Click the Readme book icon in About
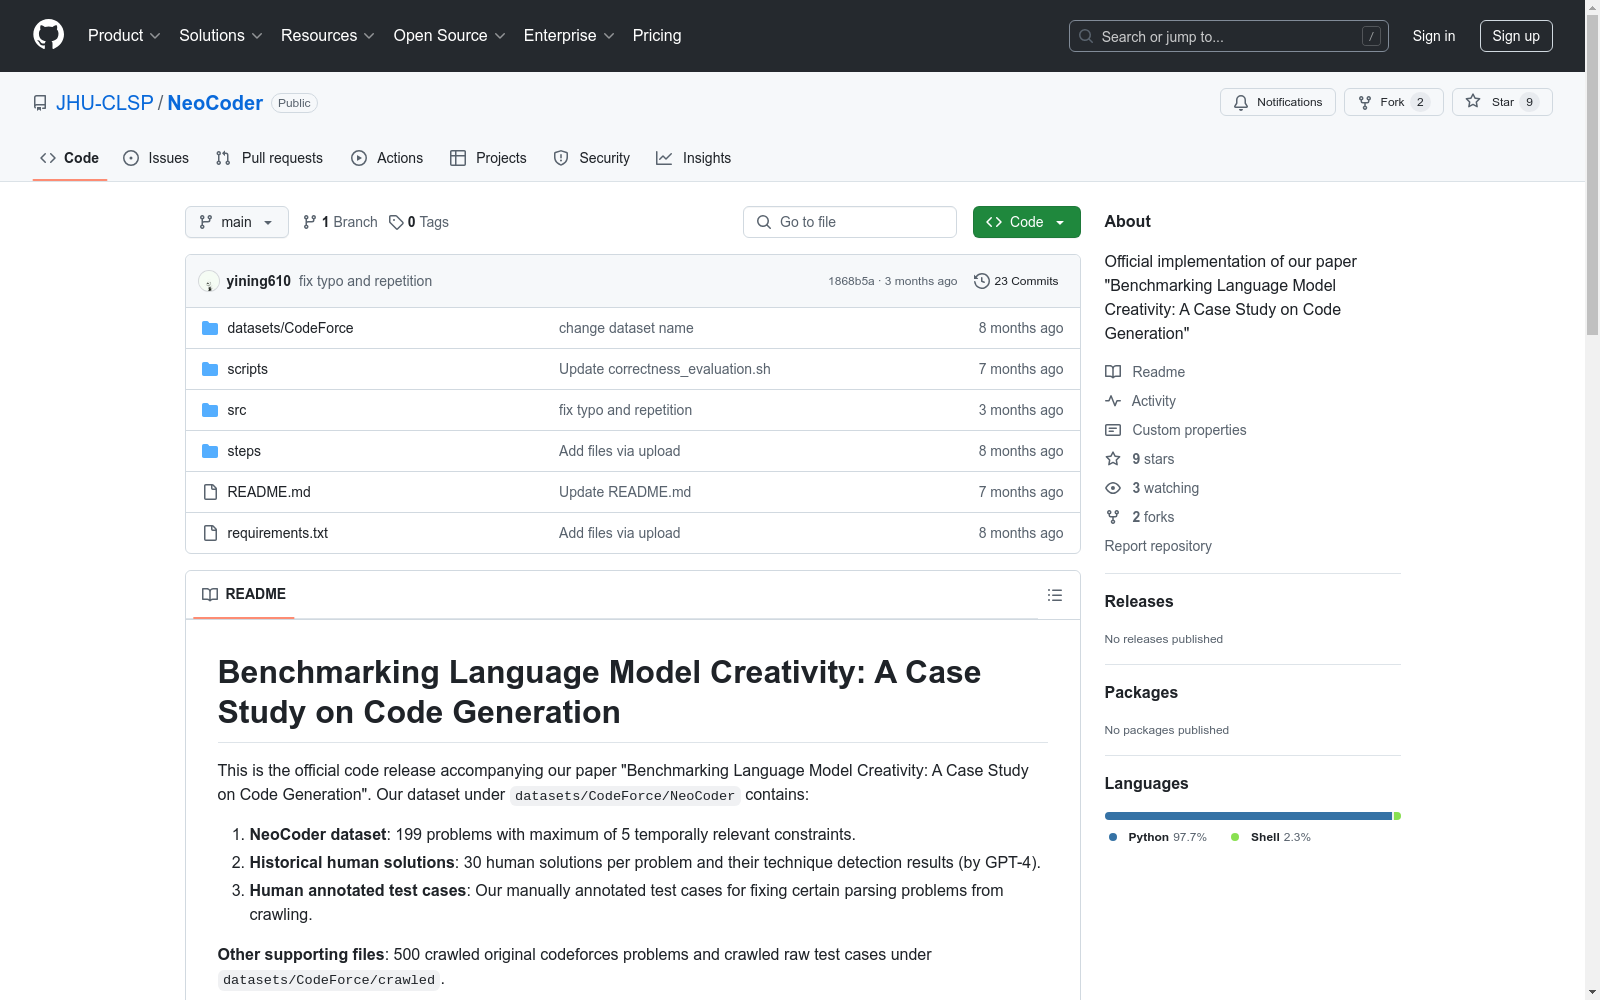Screen dimensions: 1600x1000 tap(1113, 372)
